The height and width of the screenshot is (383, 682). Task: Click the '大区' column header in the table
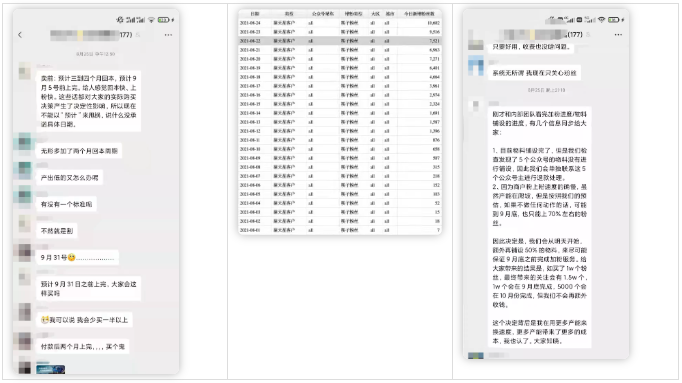tap(375, 14)
